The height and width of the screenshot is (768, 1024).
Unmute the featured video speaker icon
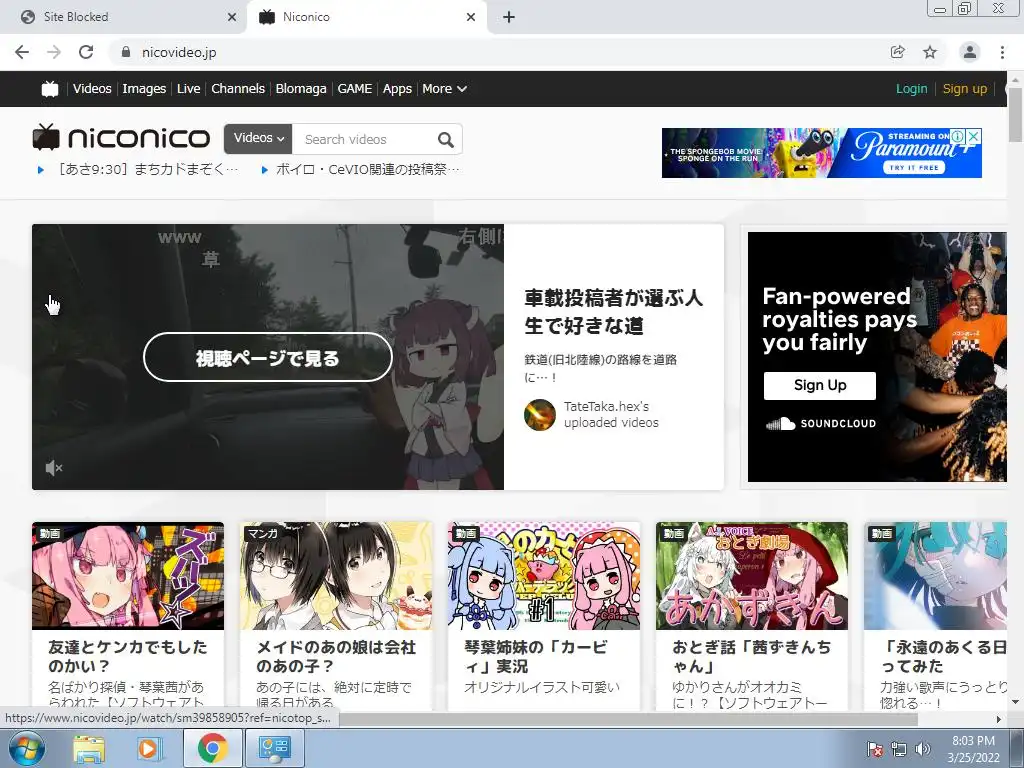pos(54,468)
